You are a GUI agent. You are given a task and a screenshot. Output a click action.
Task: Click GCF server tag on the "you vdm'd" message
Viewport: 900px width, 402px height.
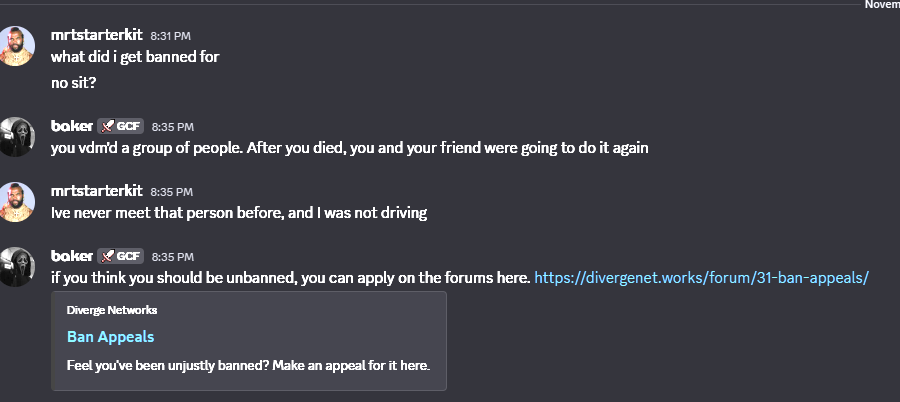[x=121, y=126]
